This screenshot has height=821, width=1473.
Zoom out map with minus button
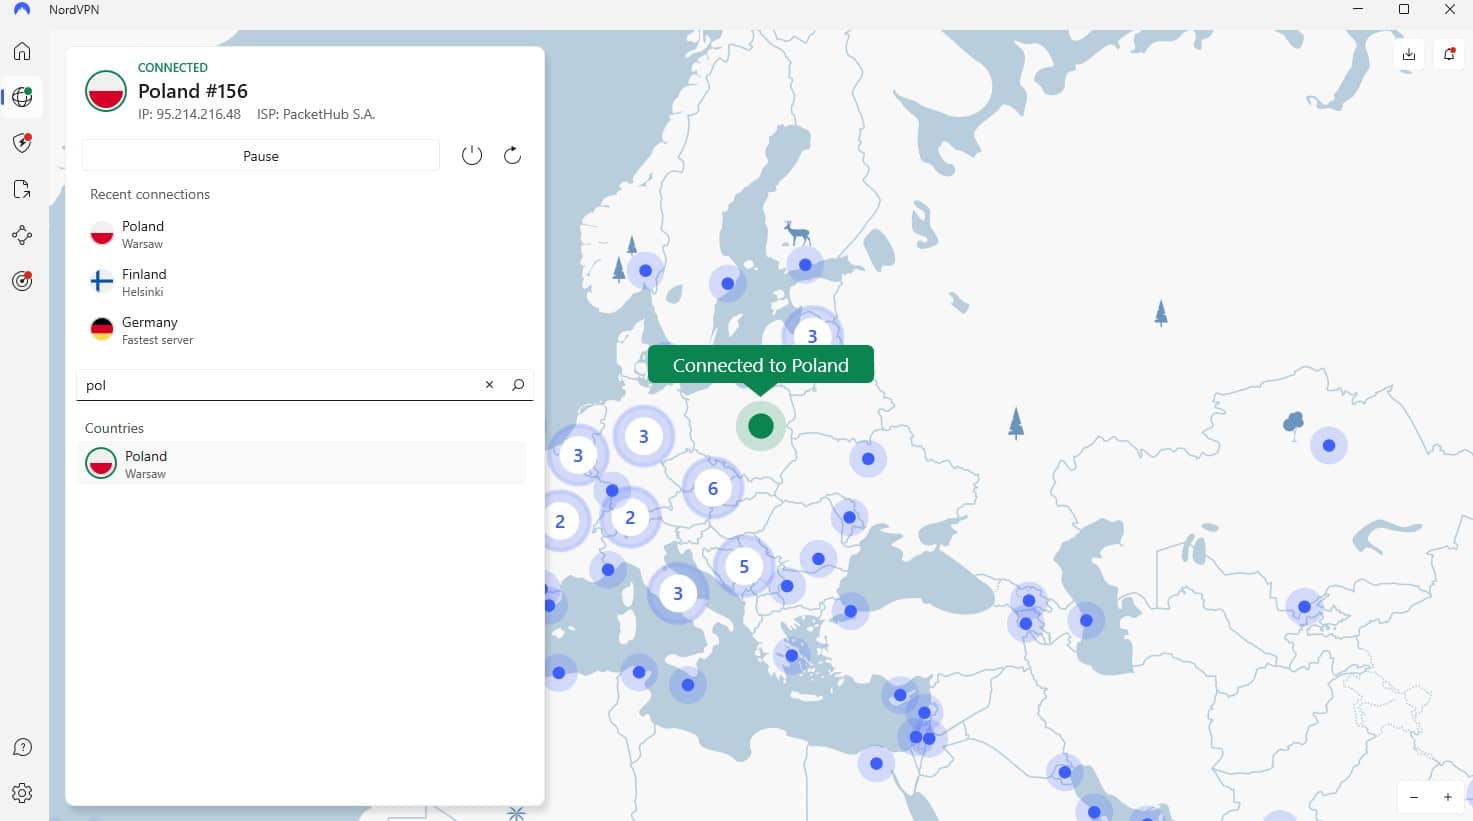click(x=1414, y=797)
